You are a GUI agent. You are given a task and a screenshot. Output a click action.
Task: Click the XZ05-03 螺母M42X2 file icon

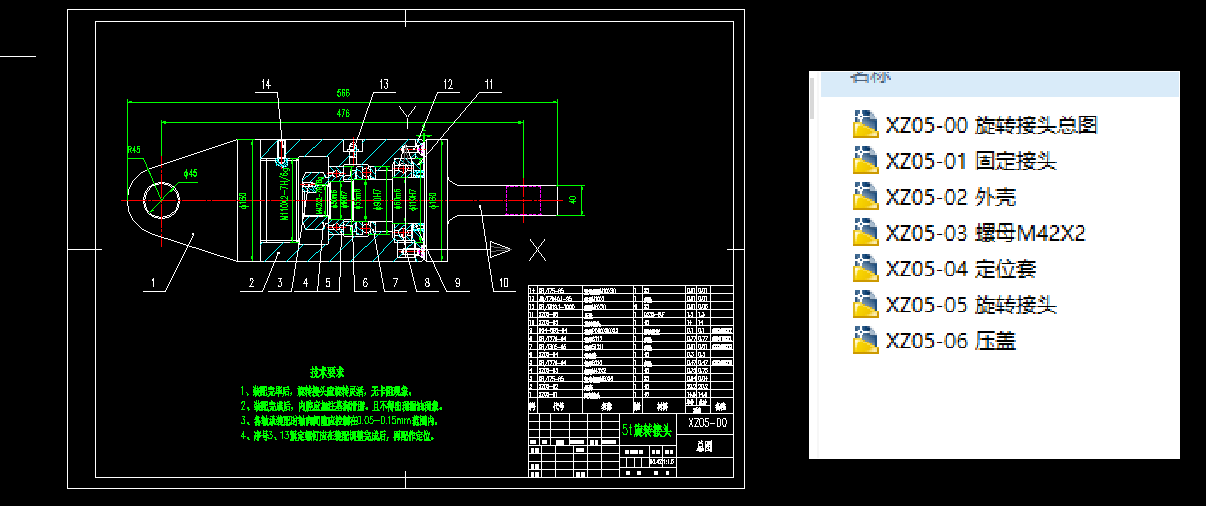pyautogui.click(x=862, y=233)
